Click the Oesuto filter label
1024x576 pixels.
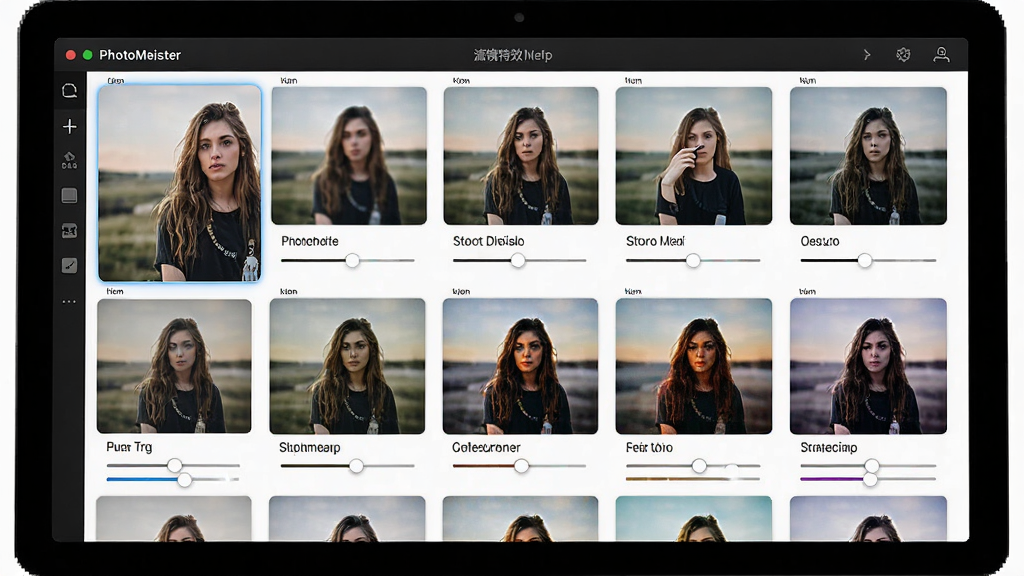[x=820, y=241]
